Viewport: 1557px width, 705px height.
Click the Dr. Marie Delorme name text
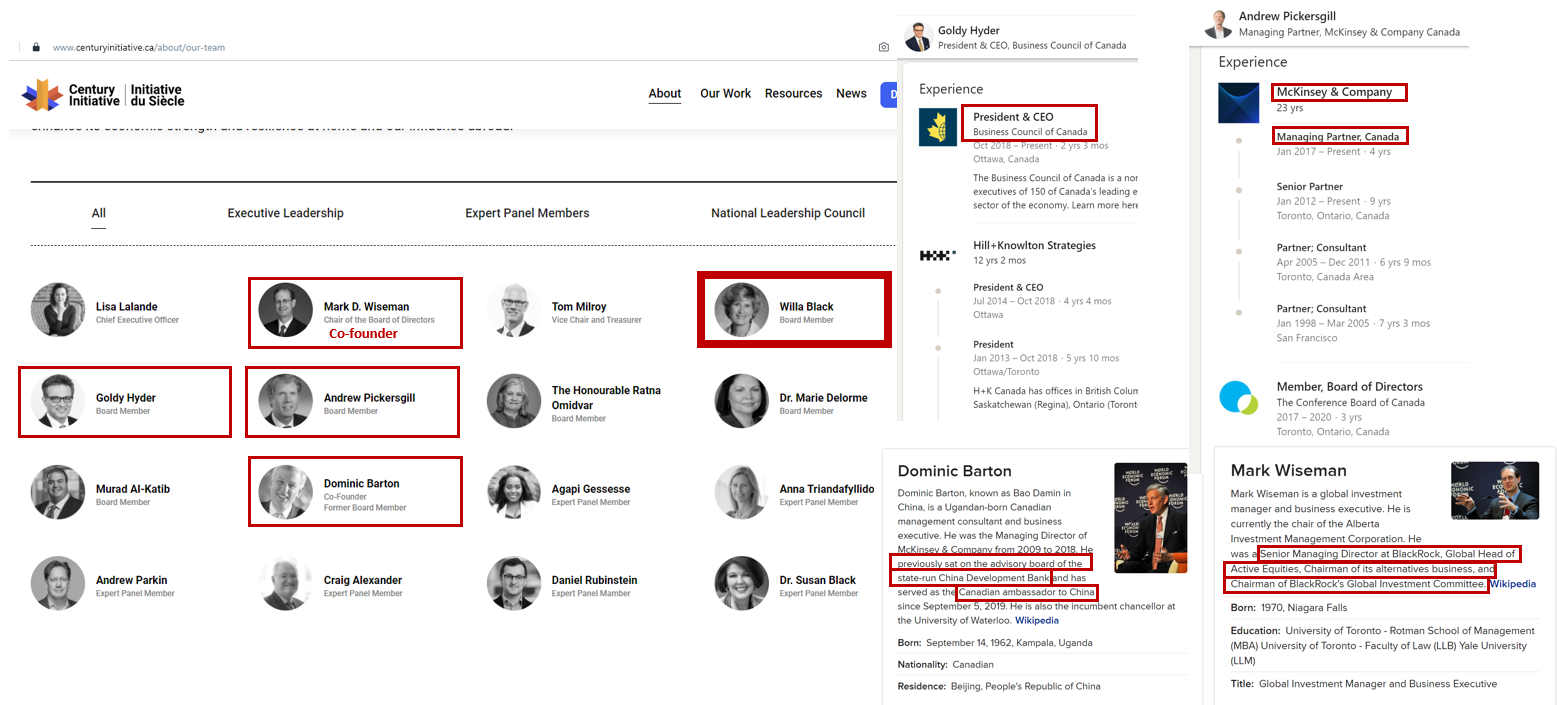(x=824, y=398)
